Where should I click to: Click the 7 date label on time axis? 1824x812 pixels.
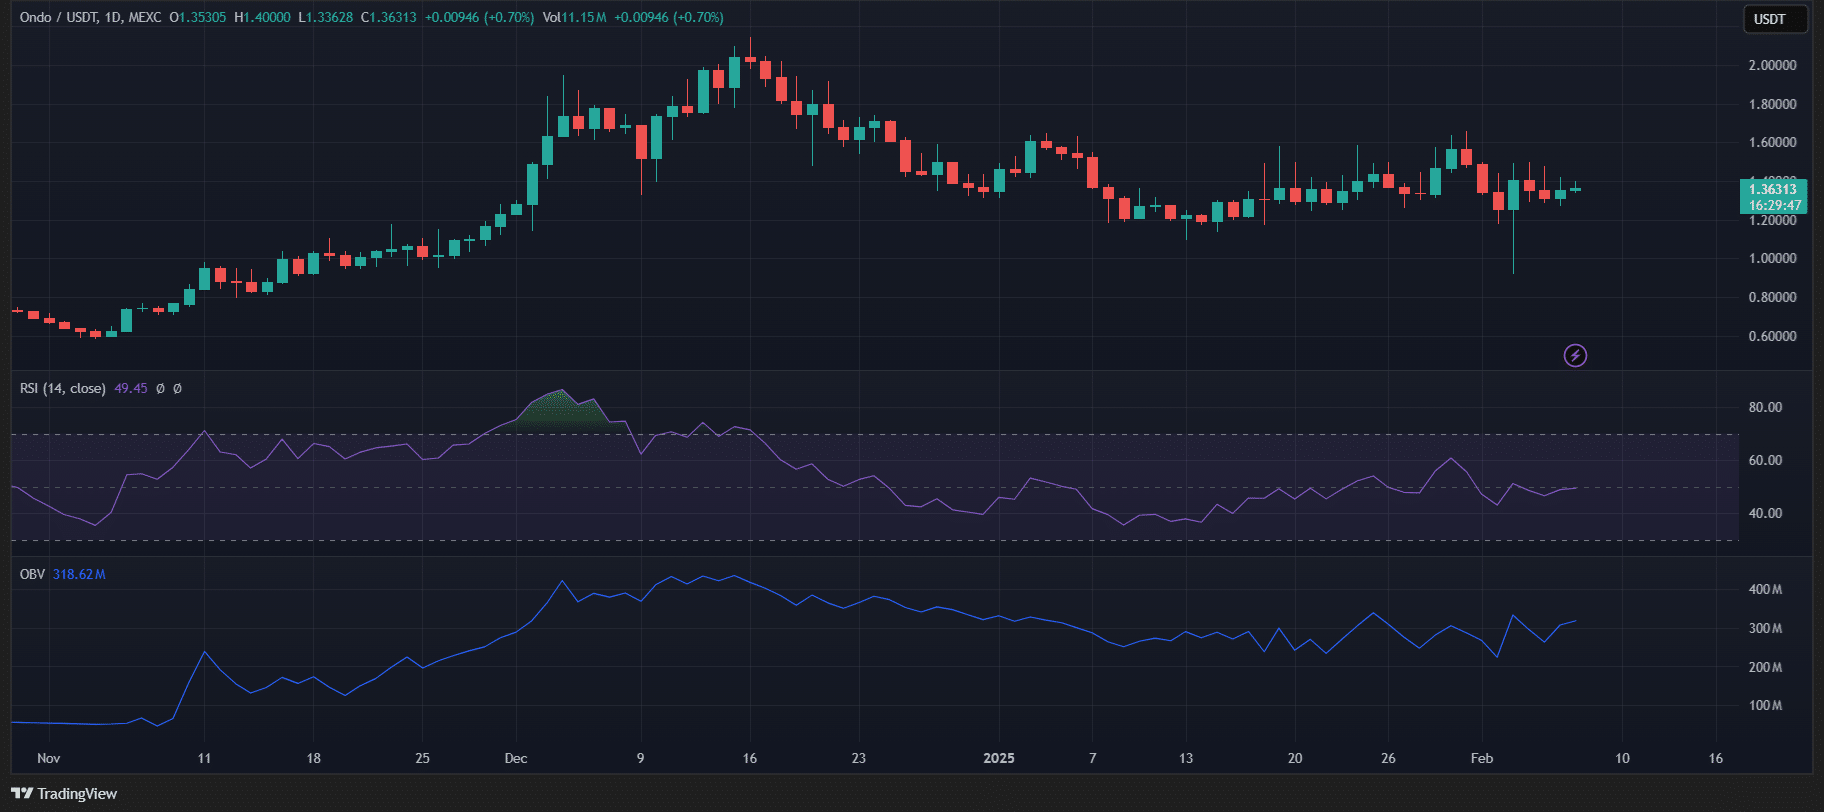pyautogui.click(x=1092, y=758)
